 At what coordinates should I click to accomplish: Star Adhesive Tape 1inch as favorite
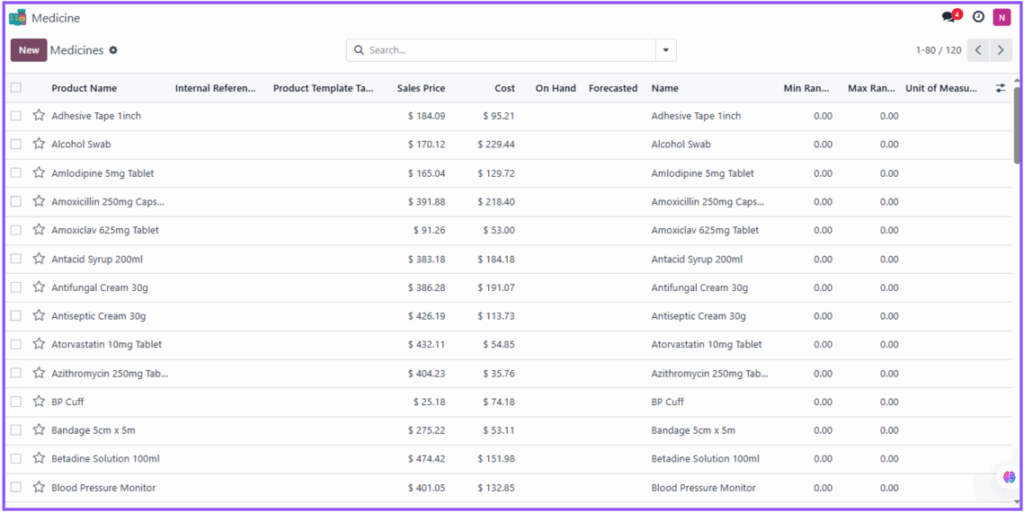click(39, 116)
